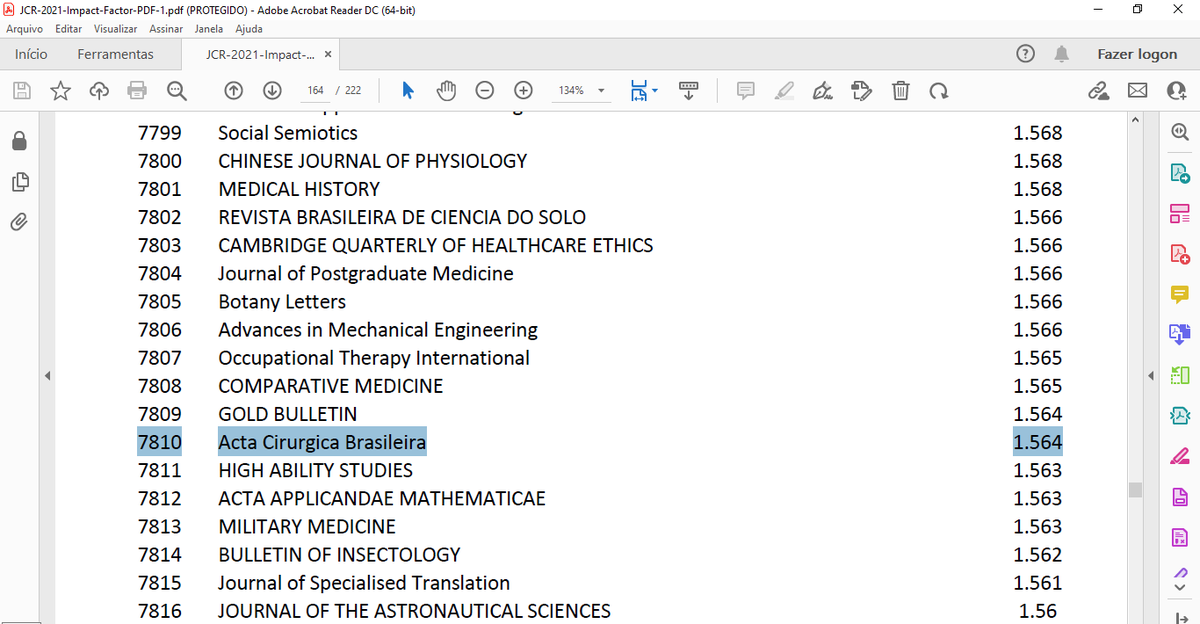Open the find text search tool
Screen dimensions: 1200x624
(x=176, y=91)
